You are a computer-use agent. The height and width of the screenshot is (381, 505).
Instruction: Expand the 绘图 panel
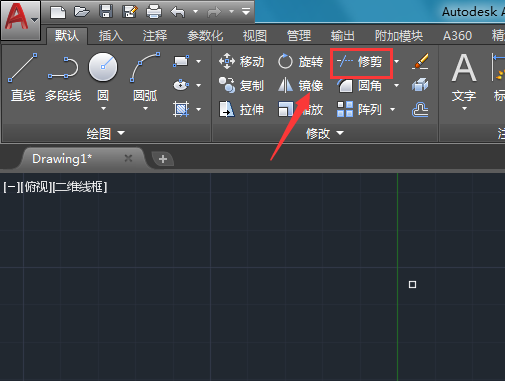coord(106,133)
